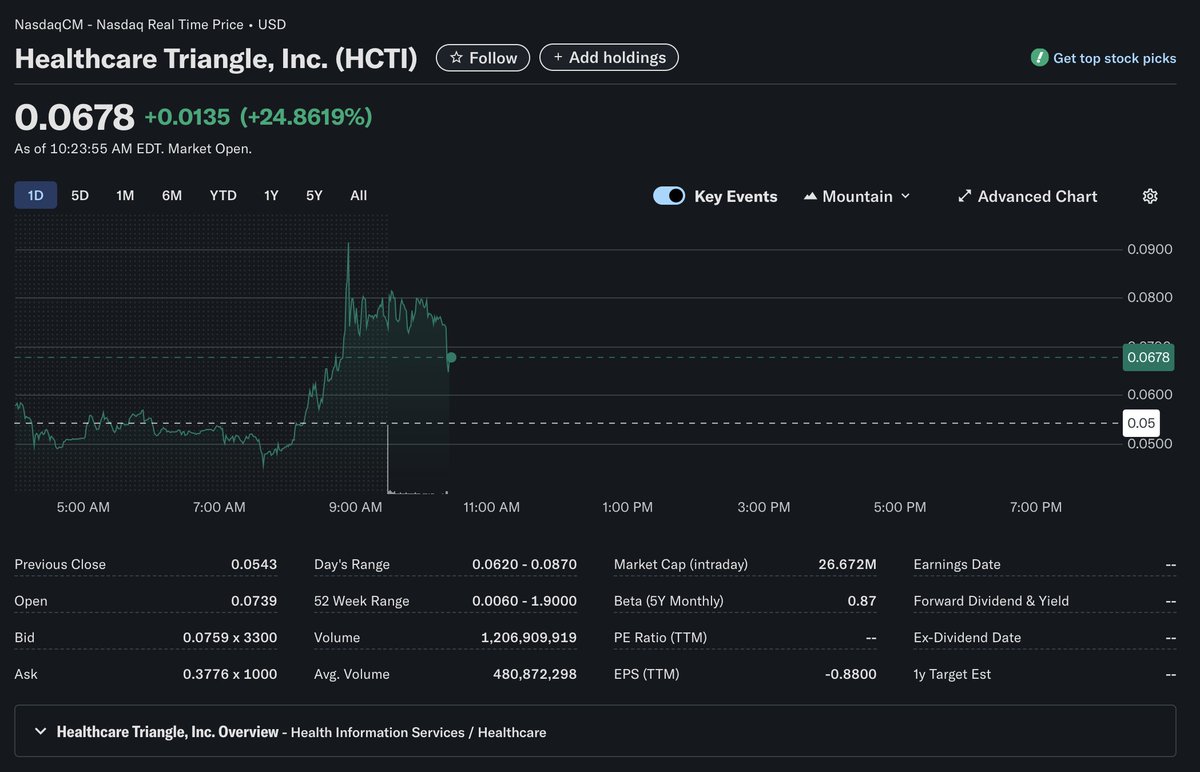Screen dimensions: 1200x772
Task: Toggle the Key Events switch
Action: coord(669,196)
